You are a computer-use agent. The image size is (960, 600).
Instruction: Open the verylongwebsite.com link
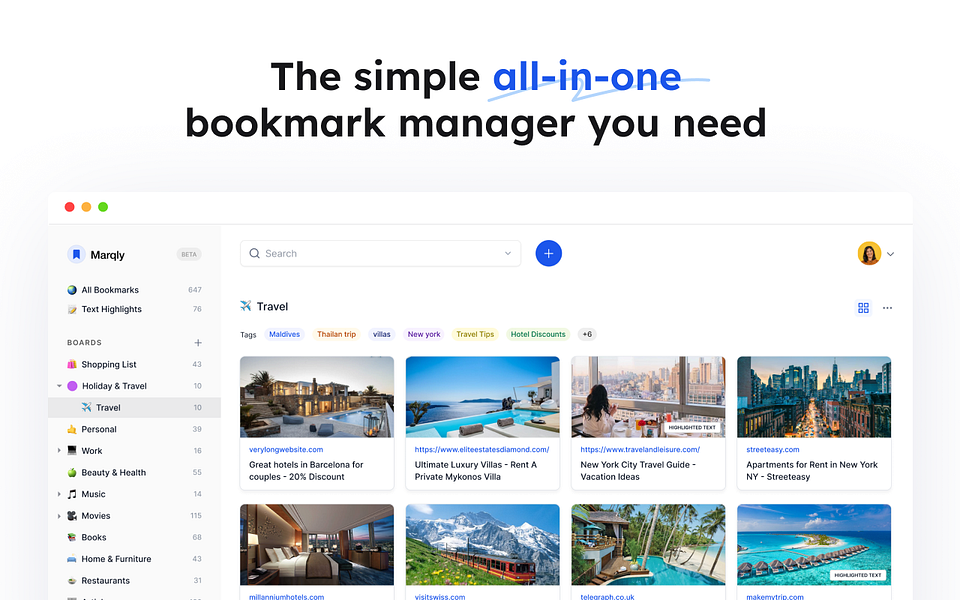pos(286,449)
